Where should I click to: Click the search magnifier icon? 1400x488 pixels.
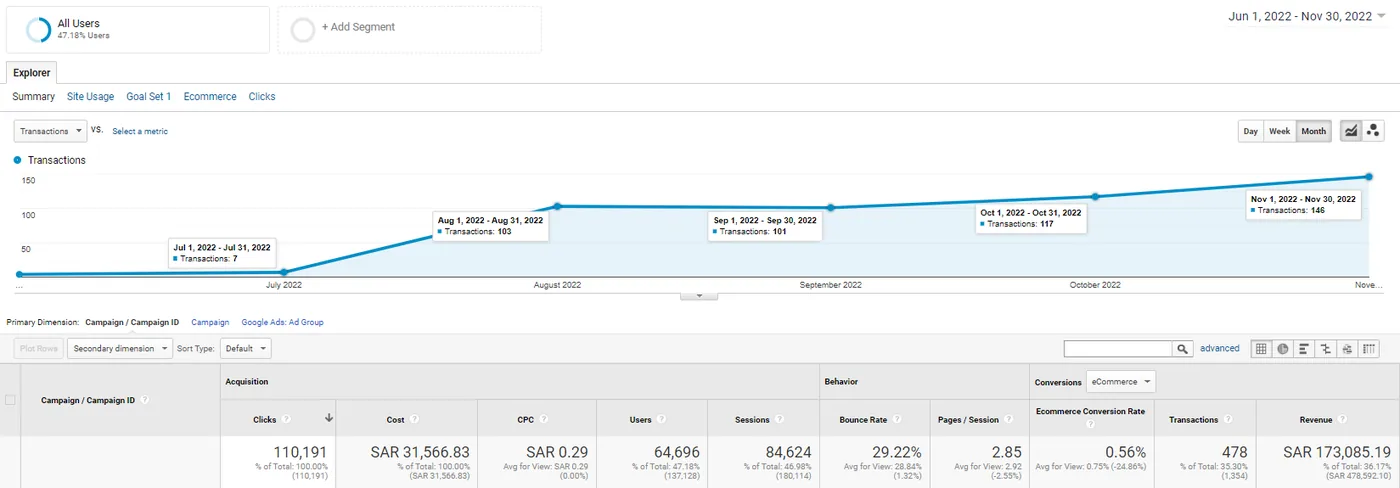click(x=1183, y=349)
